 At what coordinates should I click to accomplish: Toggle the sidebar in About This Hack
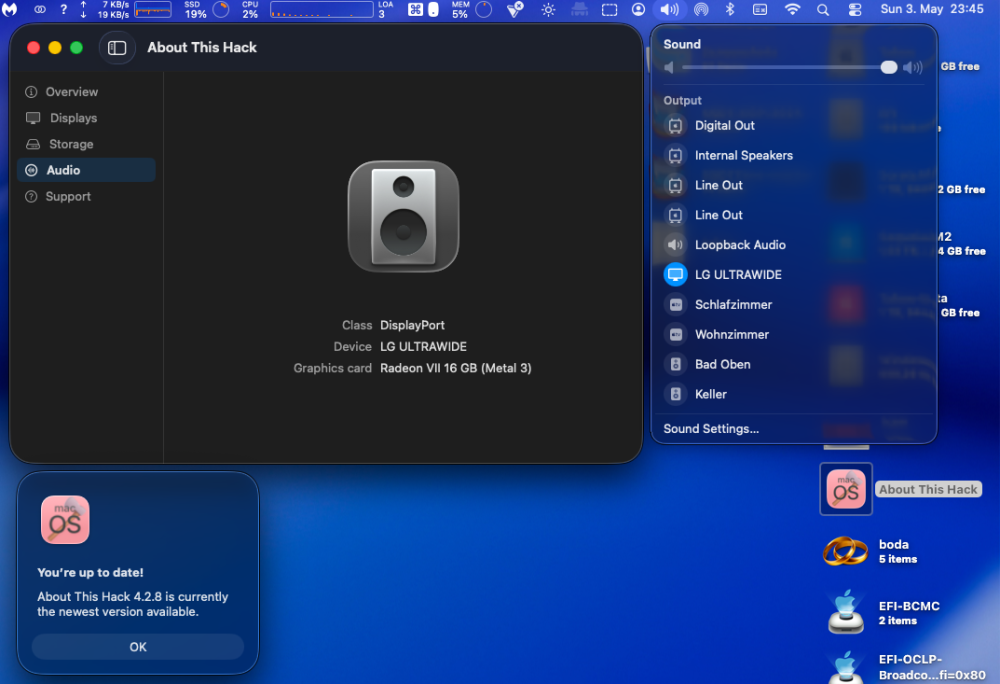click(x=117, y=48)
